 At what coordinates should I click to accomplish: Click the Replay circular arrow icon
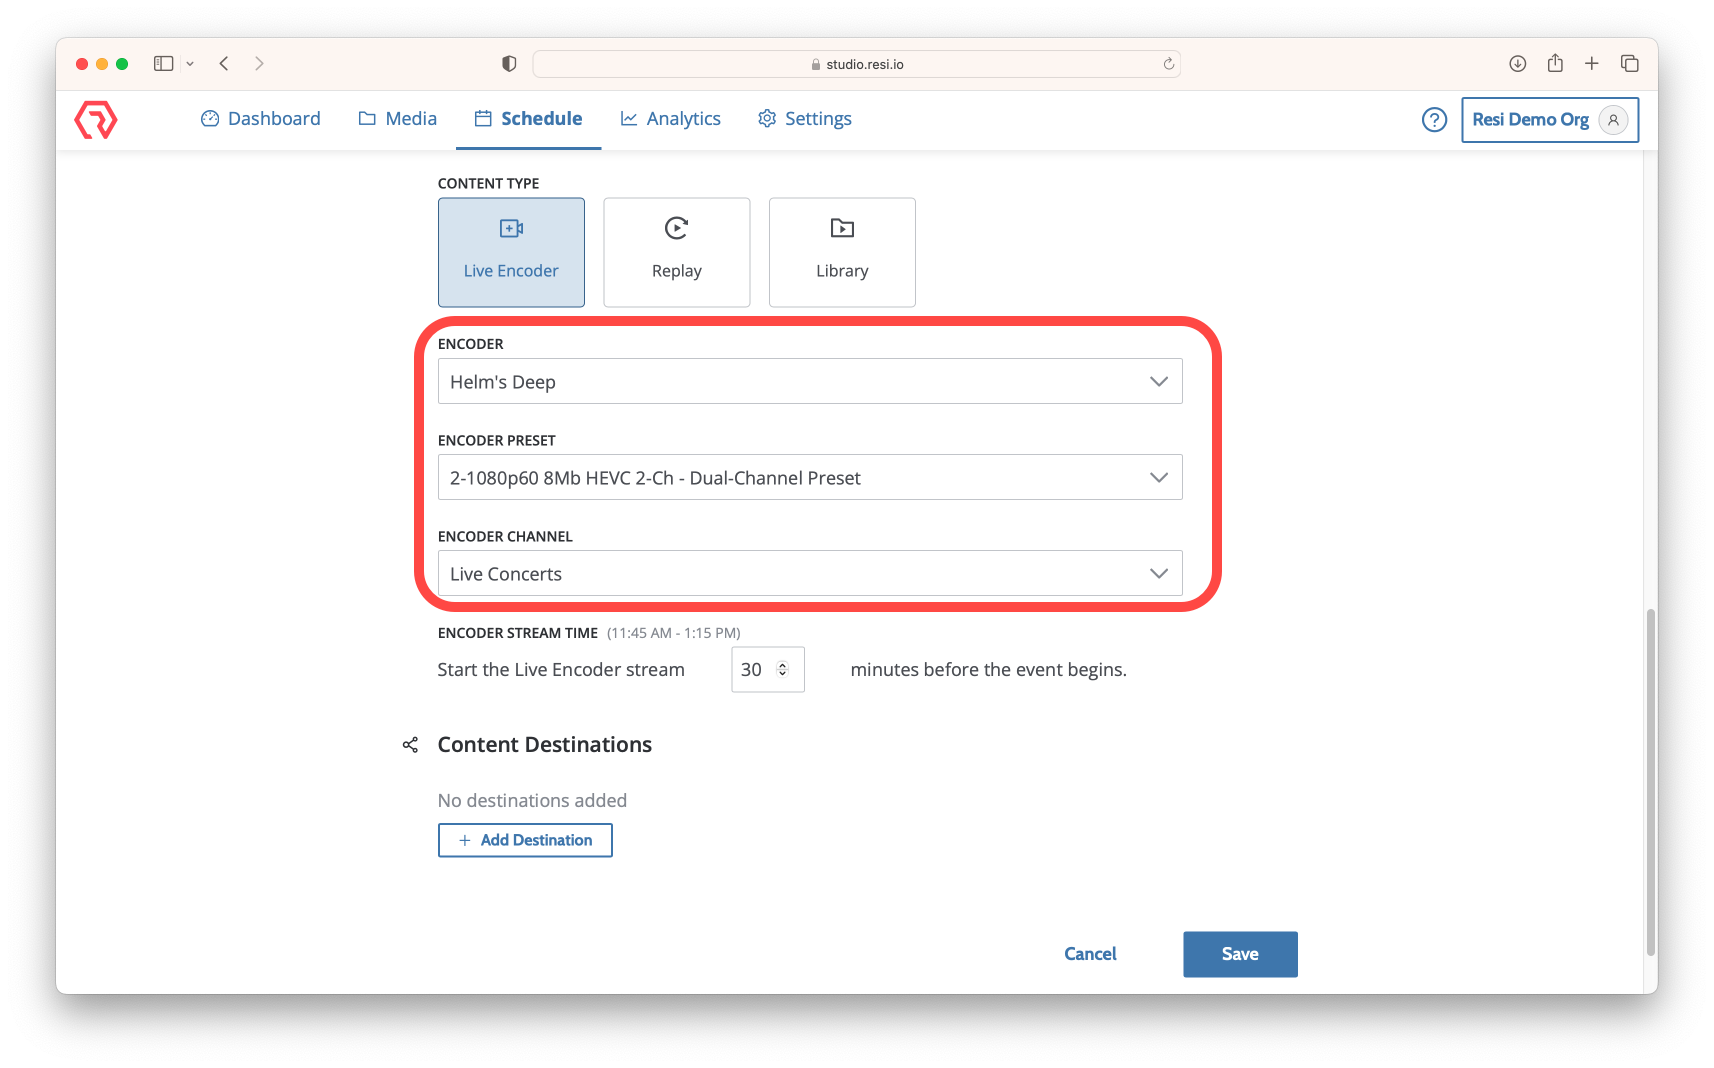coord(676,227)
